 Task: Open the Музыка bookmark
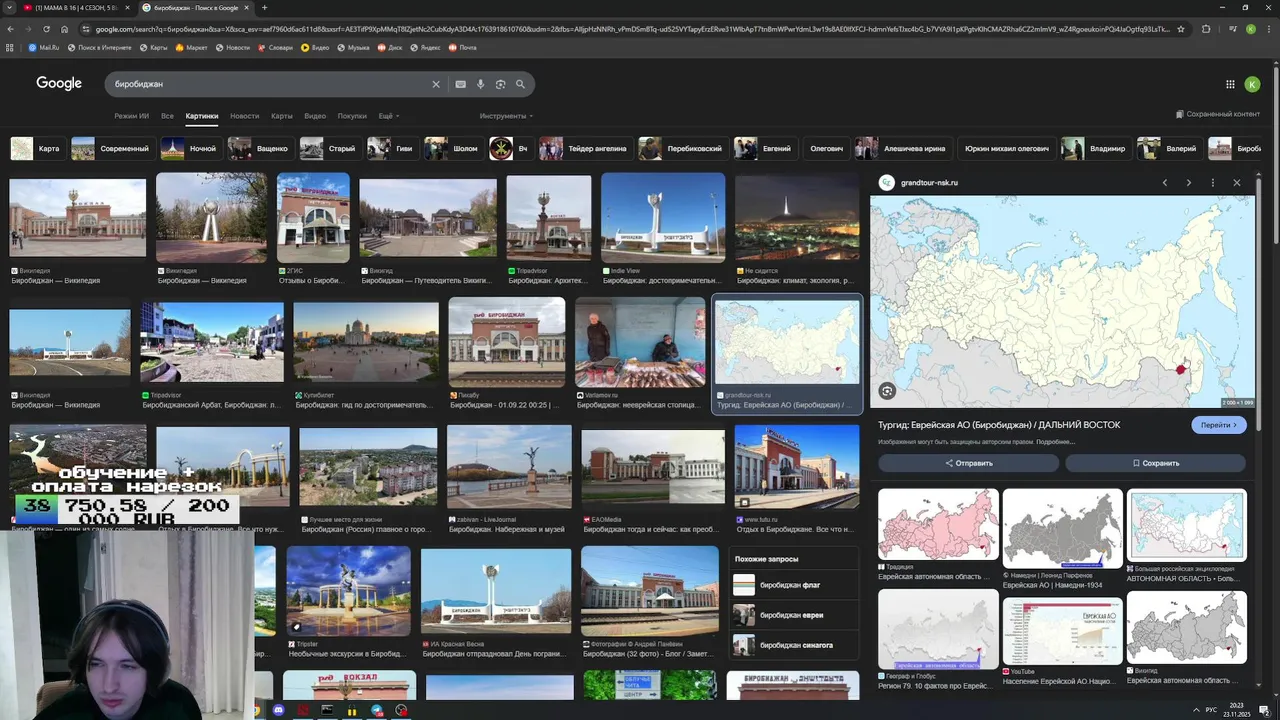tap(353, 47)
